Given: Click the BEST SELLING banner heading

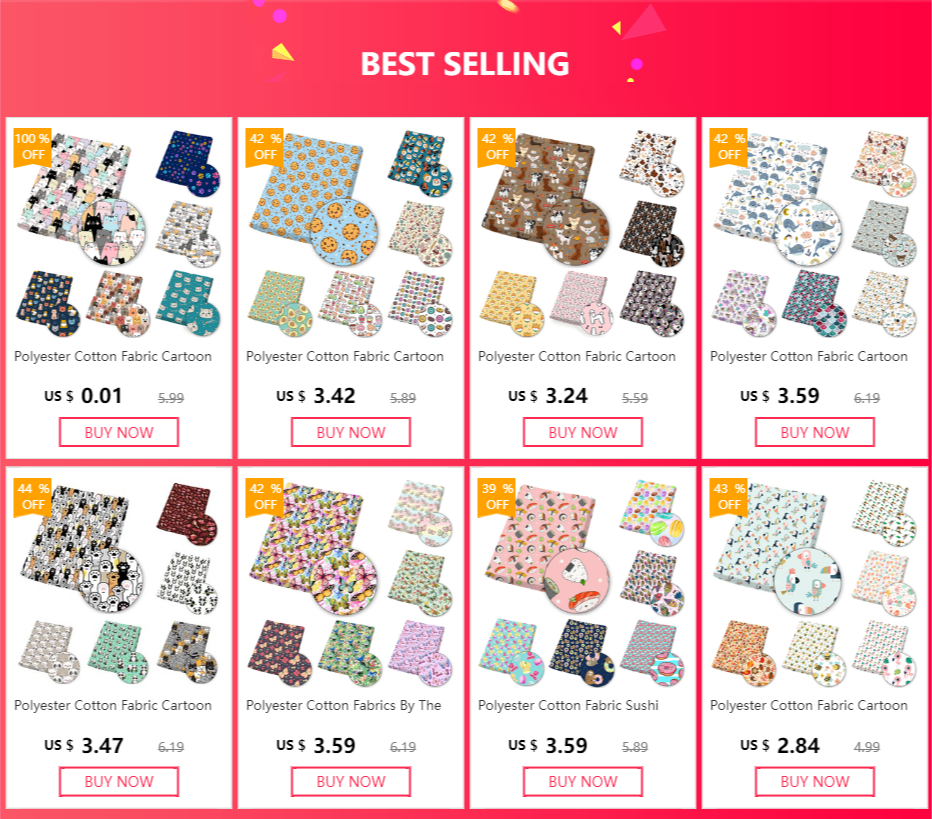Looking at the screenshot, I should point(465,64).
